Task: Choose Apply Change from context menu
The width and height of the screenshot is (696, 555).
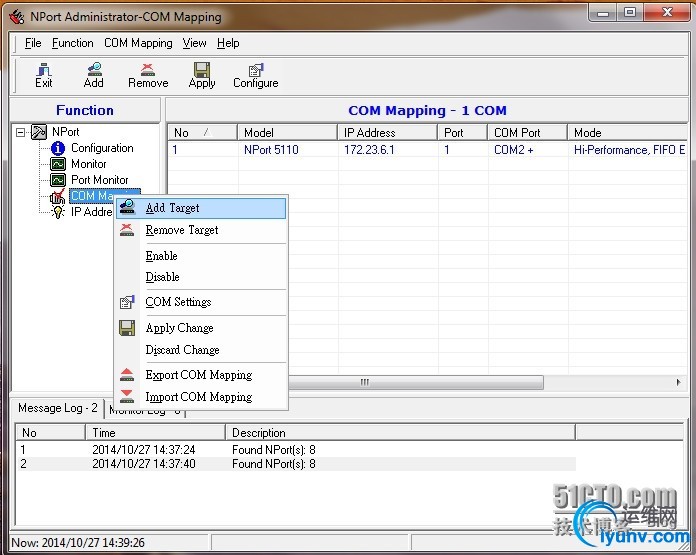Action: point(201,328)
